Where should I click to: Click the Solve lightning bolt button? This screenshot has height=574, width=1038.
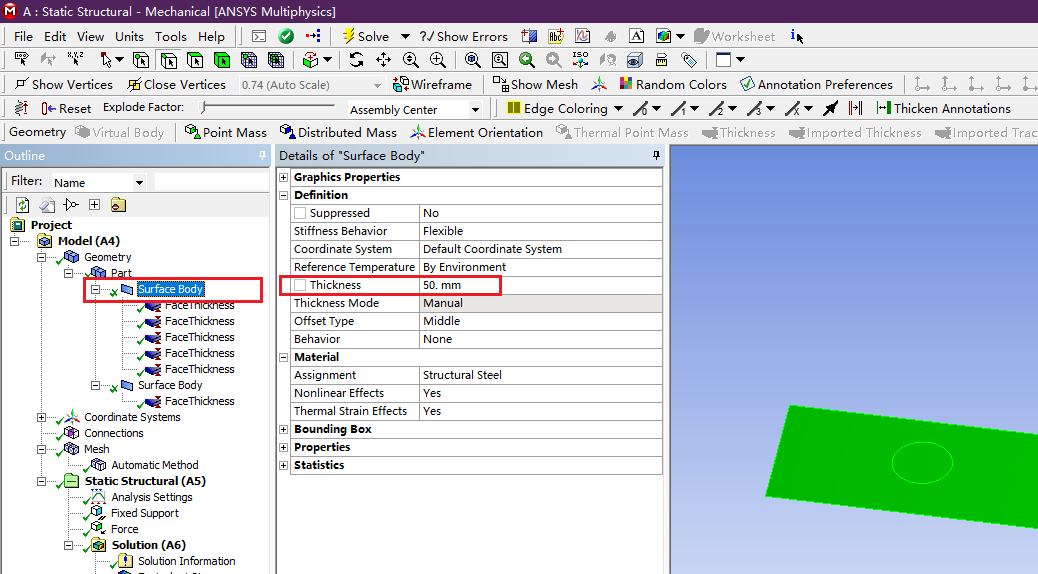(x=365, y=36)
